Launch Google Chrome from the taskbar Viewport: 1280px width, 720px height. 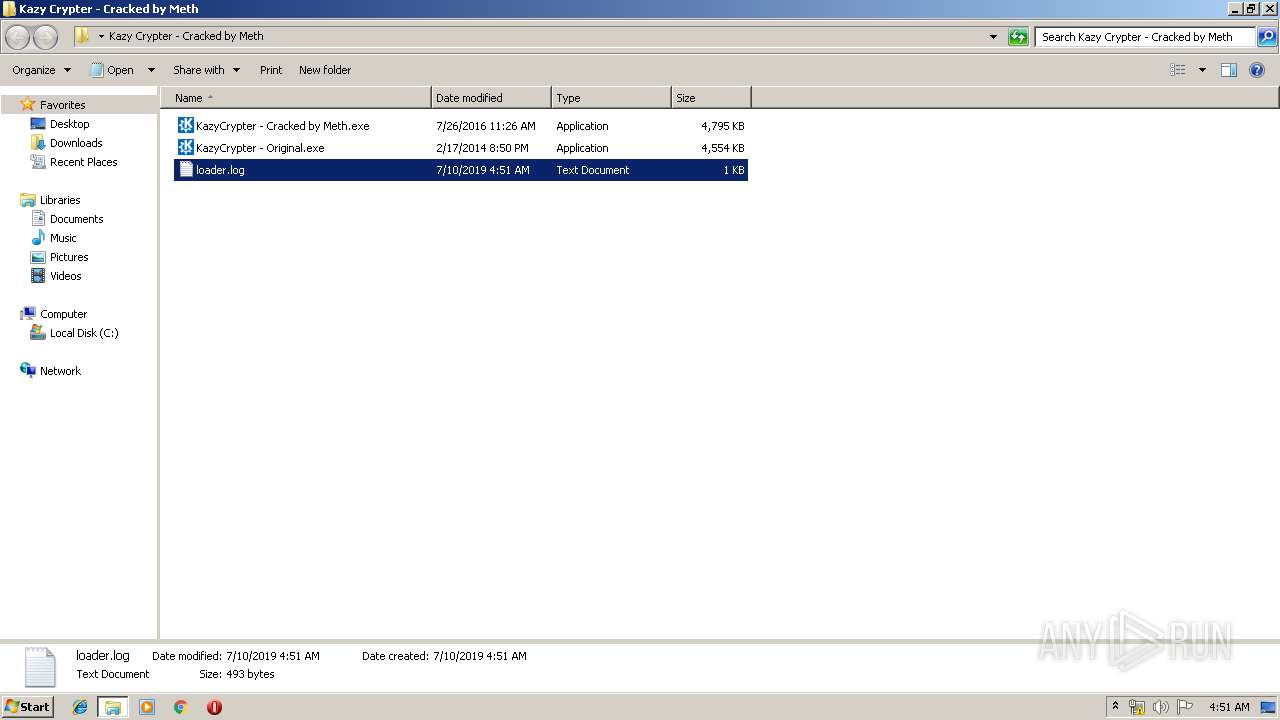click(180, 707)
